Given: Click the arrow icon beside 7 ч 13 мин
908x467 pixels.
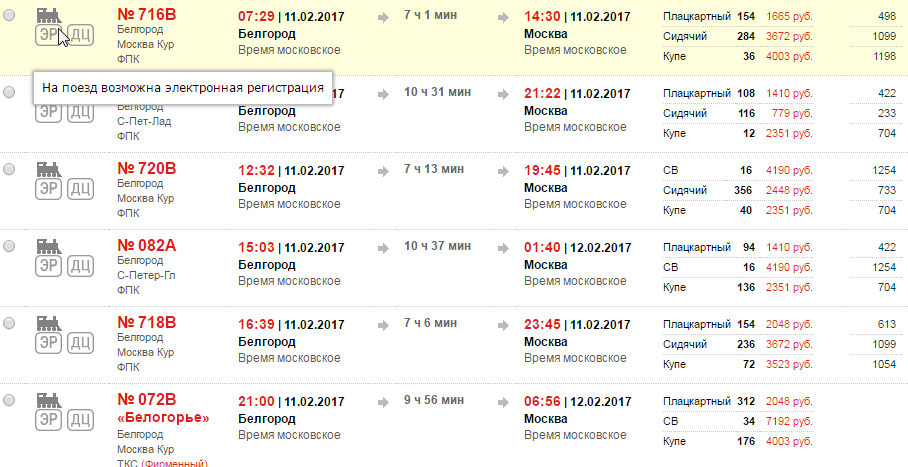Looking at the screenshot, I should tap(383, 172).
